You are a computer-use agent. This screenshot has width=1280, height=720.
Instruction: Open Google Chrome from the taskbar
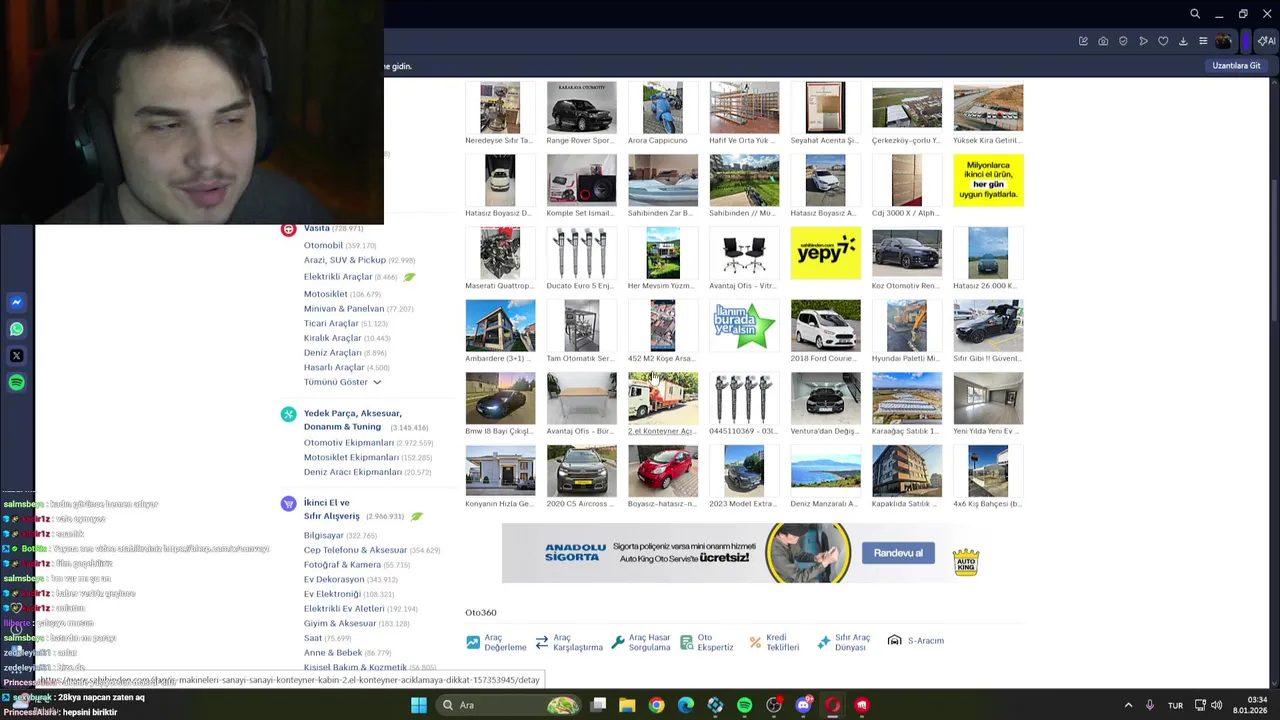tap(656, 705)
